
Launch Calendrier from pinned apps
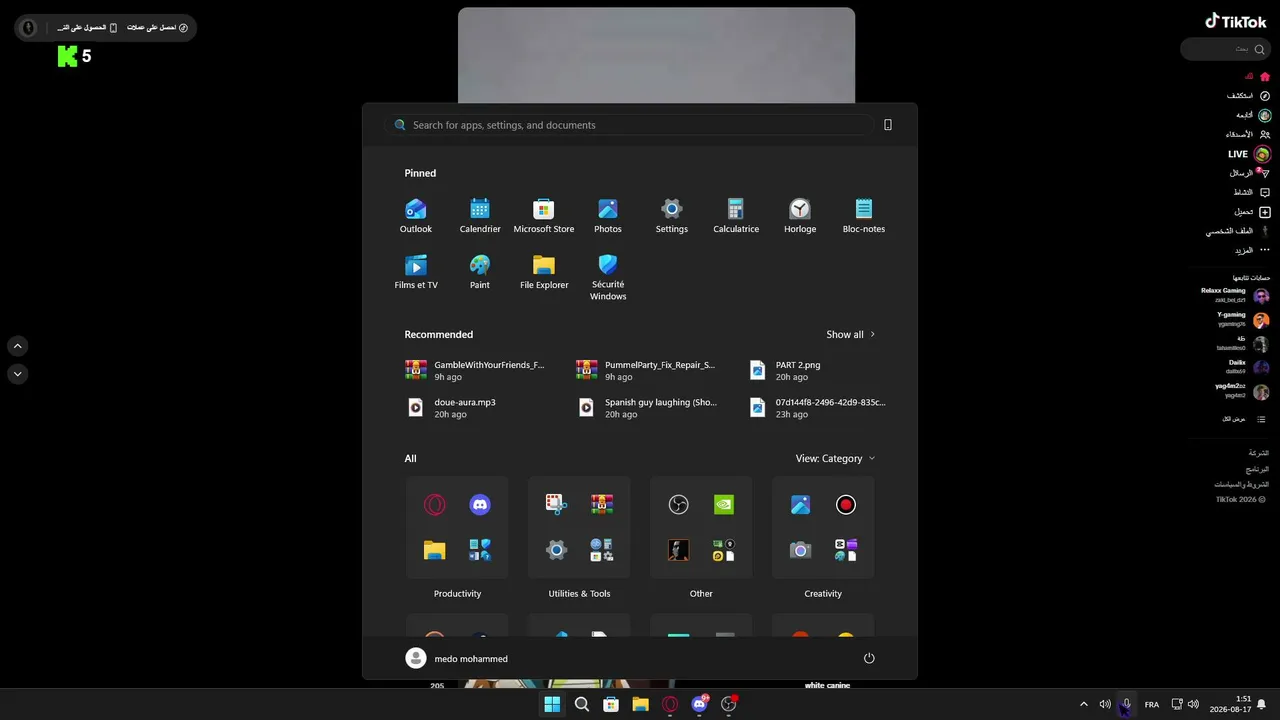[480, 216]
